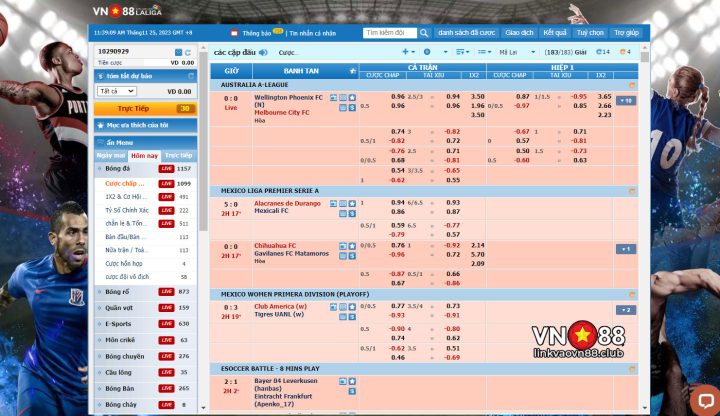Collapse MEXICO WOMEN PRIMERA DIVISION section

click(632, 295)
